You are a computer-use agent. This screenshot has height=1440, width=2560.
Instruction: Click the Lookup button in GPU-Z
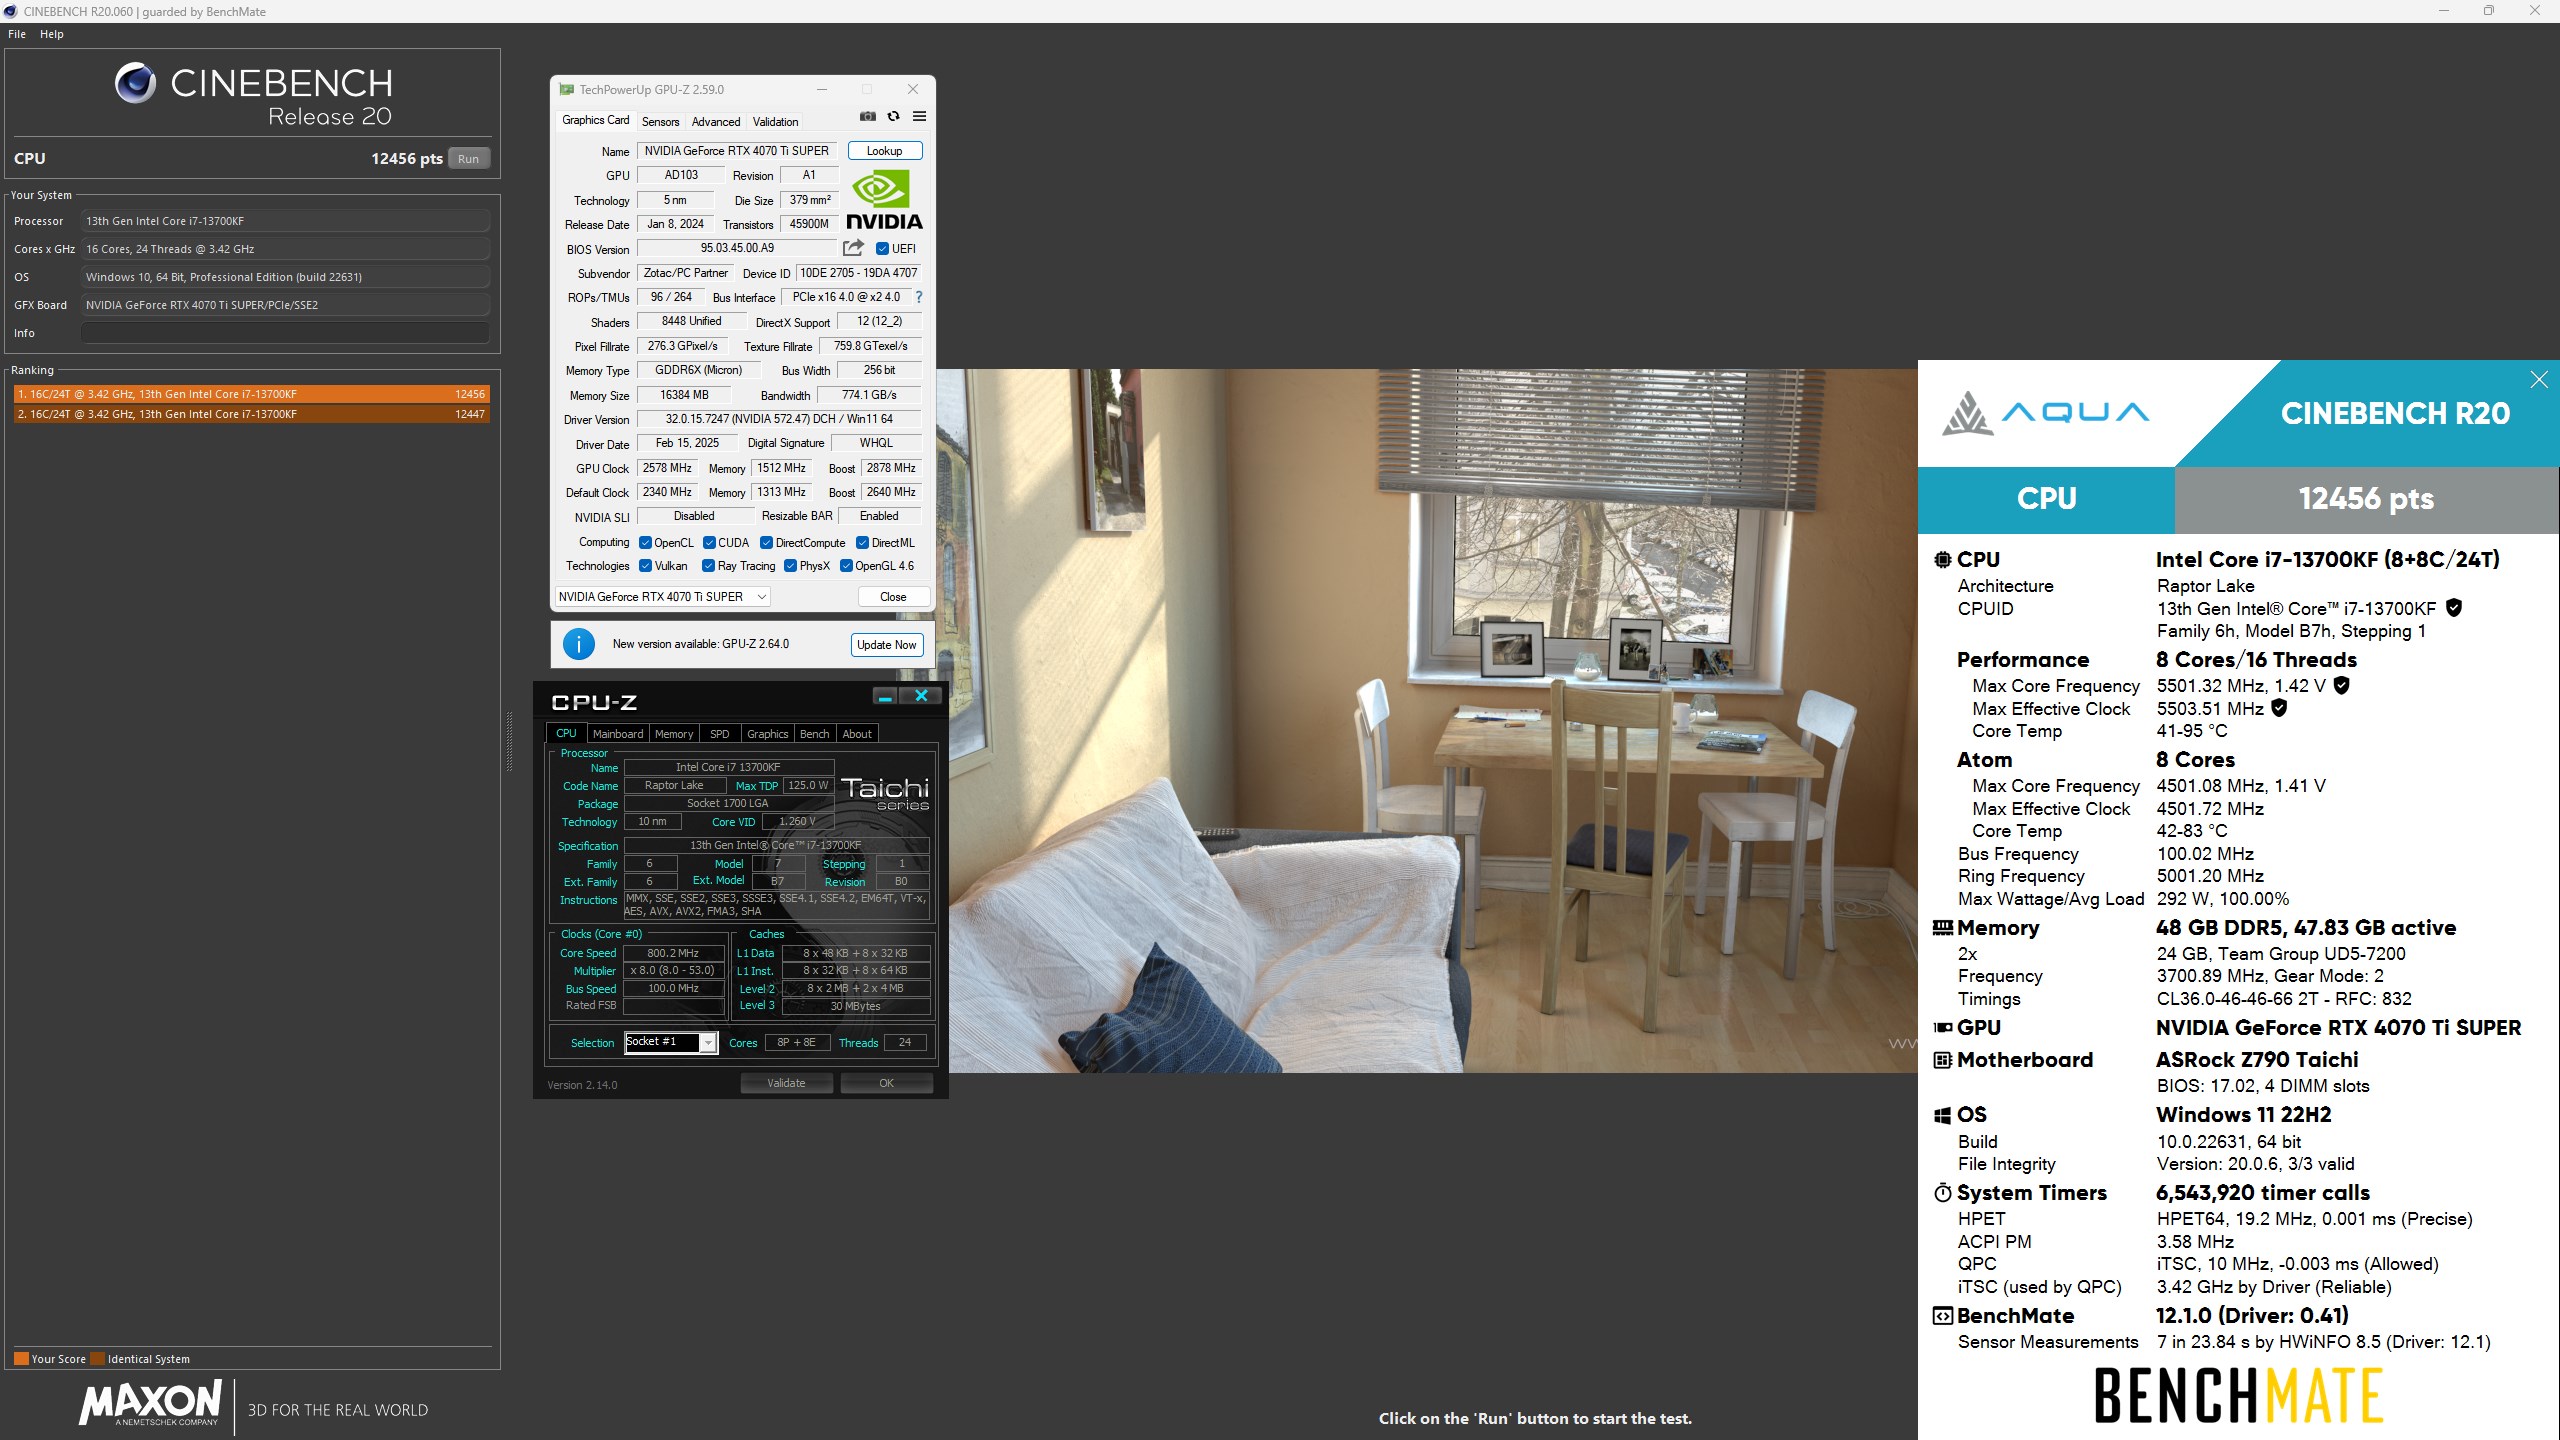click(885, 151)
